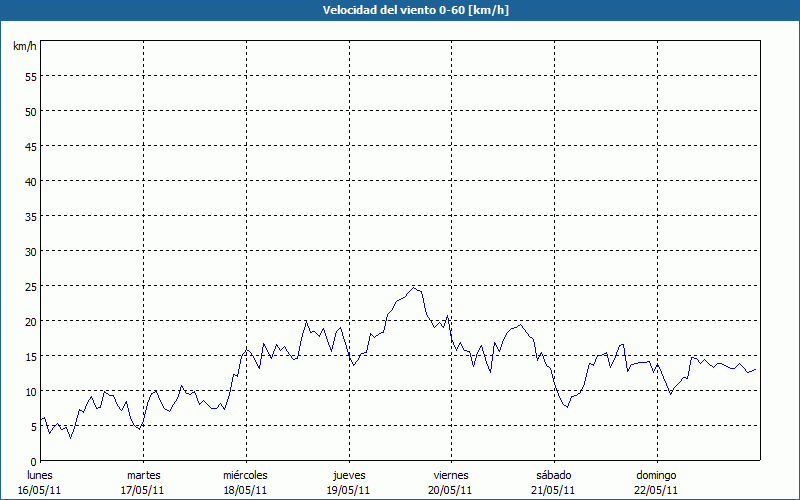Select the date label 21/05/11
Viewport: 800px width, 500px height.
point(553,490)
